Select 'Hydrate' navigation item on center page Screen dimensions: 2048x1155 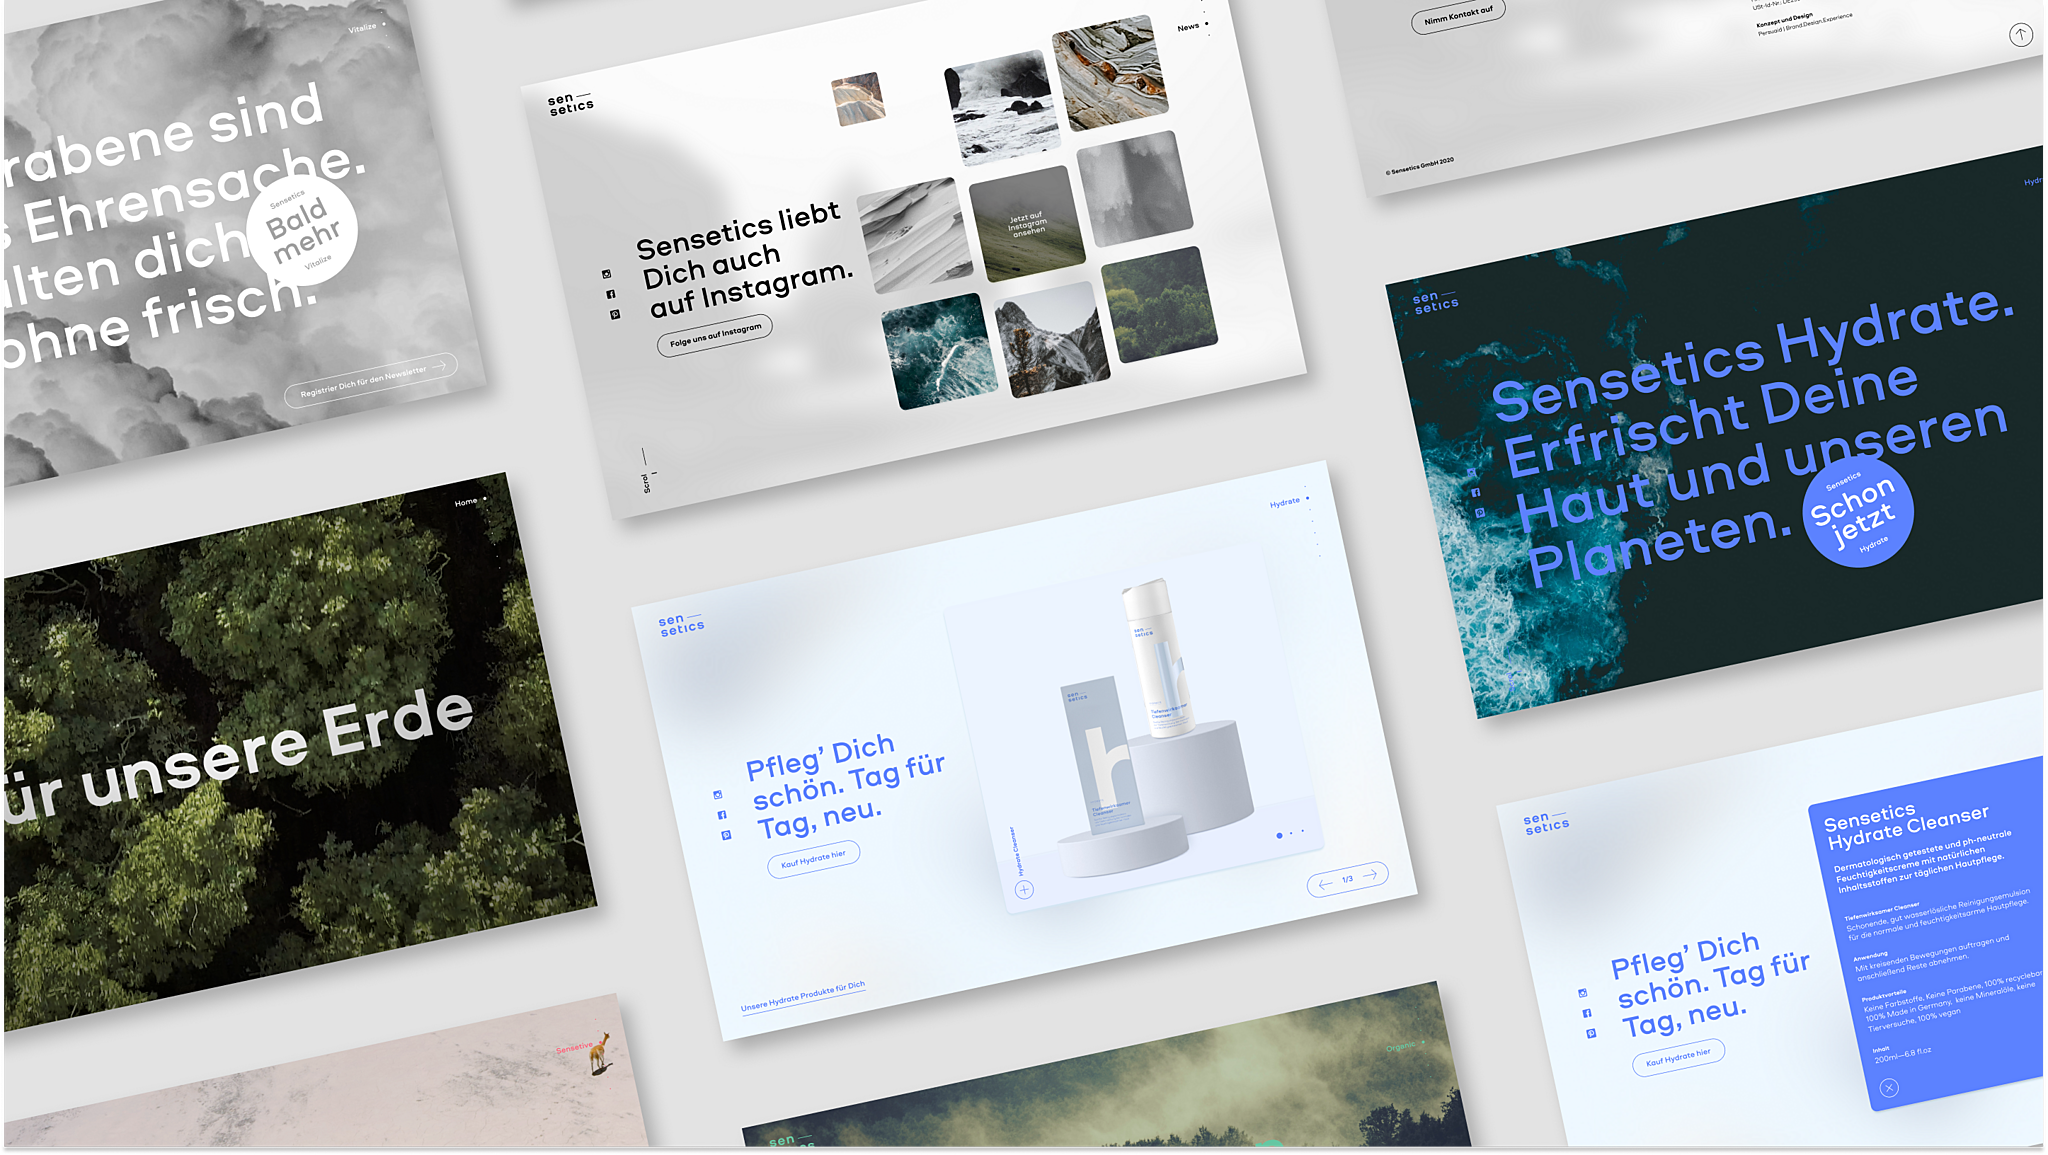click(1285, 503)
